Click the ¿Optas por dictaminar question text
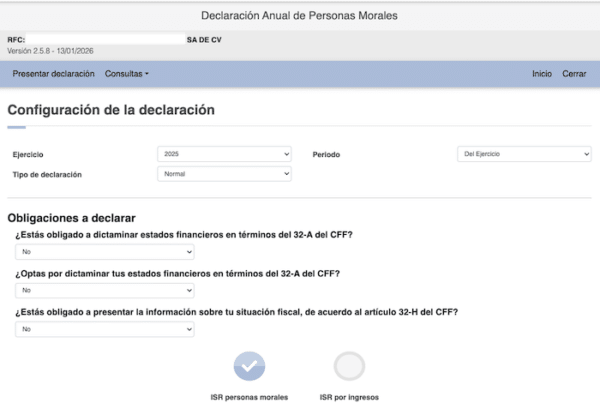600x403 pixels. coord(178,274)
